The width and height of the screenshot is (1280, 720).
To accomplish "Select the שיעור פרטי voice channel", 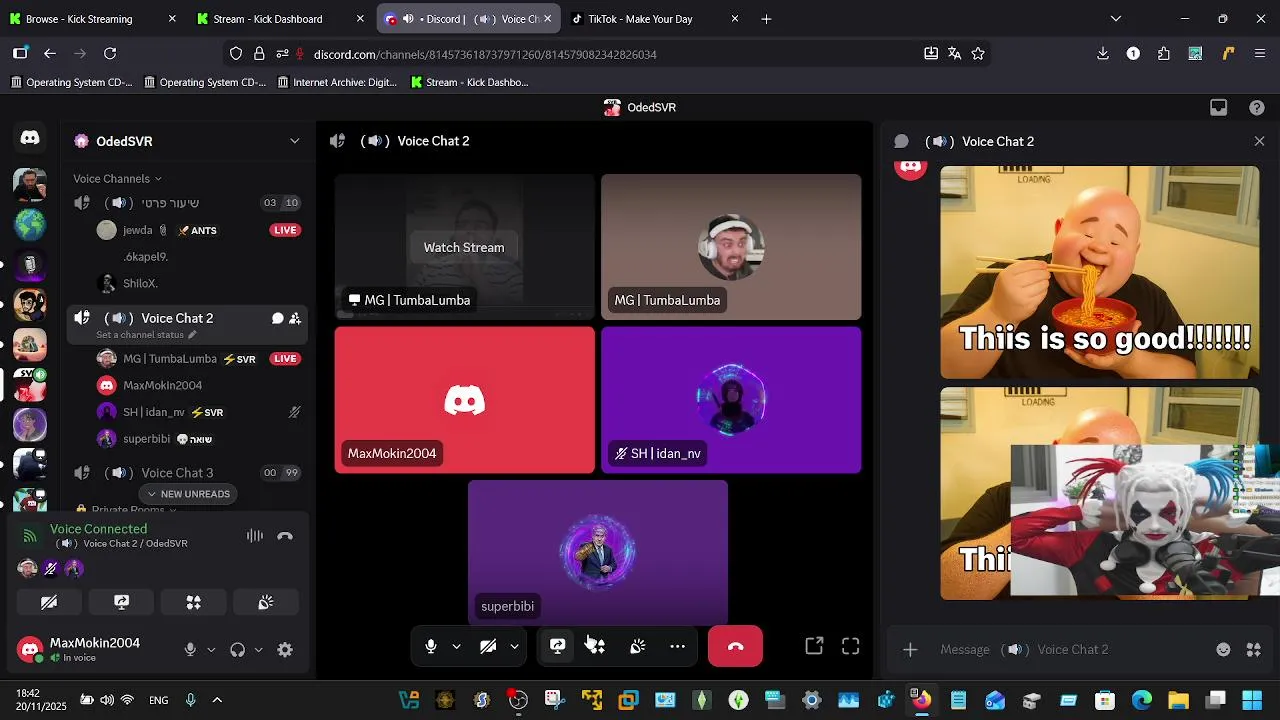I will [x=186, y=203].
